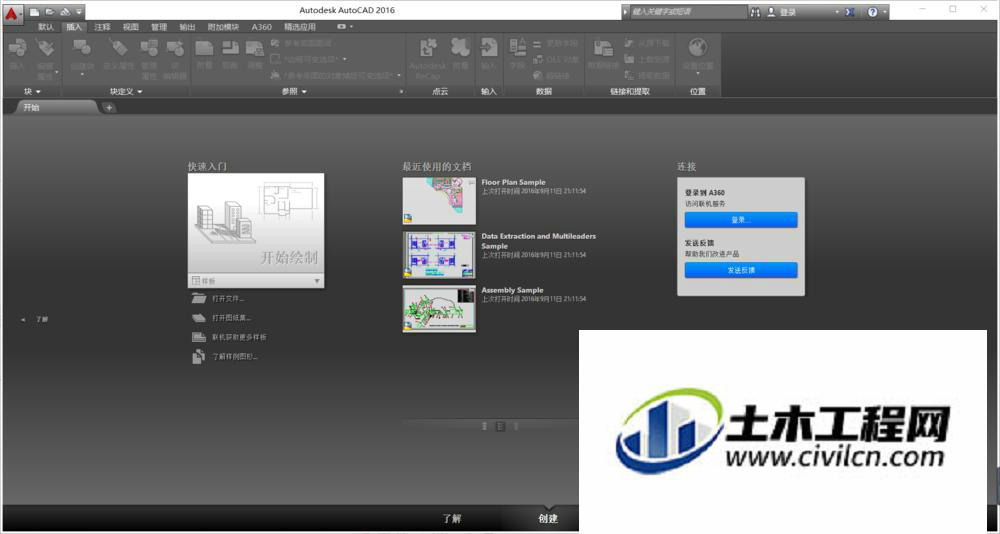Viewport: 1000px width, 534px height.
Task: Click the plus new drawing tab button
Action: [109, 108]
